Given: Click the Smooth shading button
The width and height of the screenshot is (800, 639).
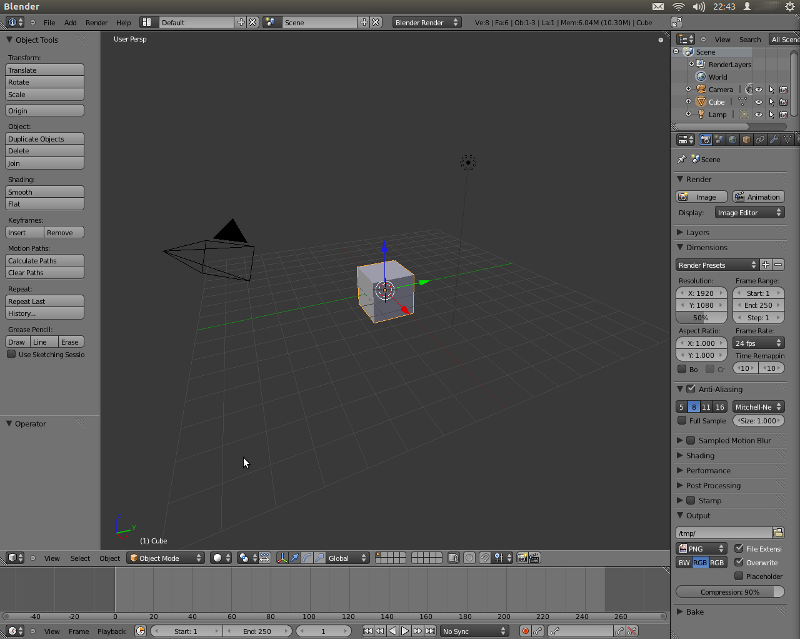Looking at the screenshot, I should pyautogui.click(x=45, y=192).
